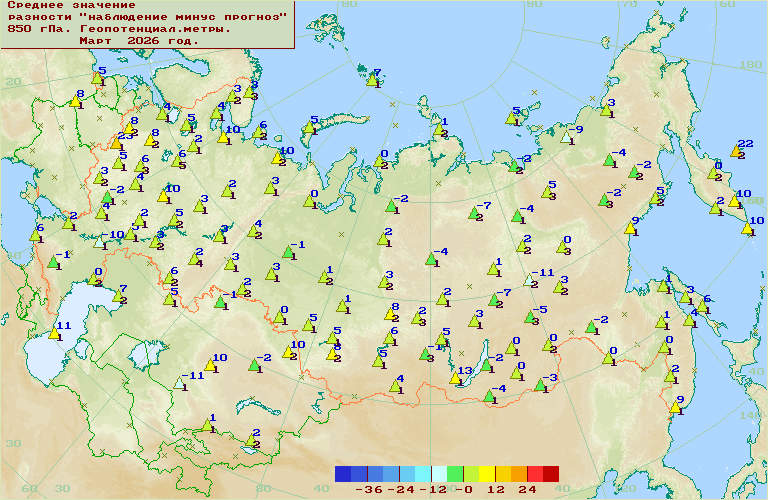Click the white swatch in the color scale
Image resolution: width=768 pixels, height=500 pixels.
coord(439,474)
